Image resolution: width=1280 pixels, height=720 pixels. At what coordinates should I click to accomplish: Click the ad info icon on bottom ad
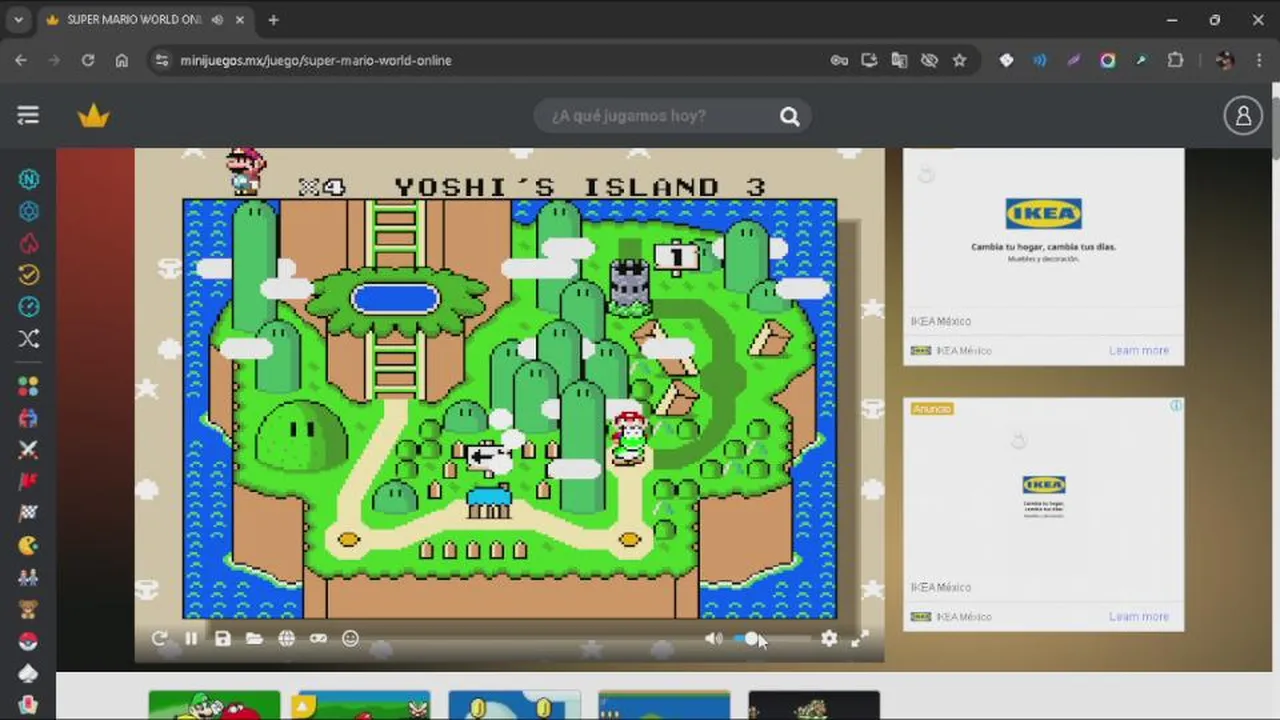(1176, 406)
